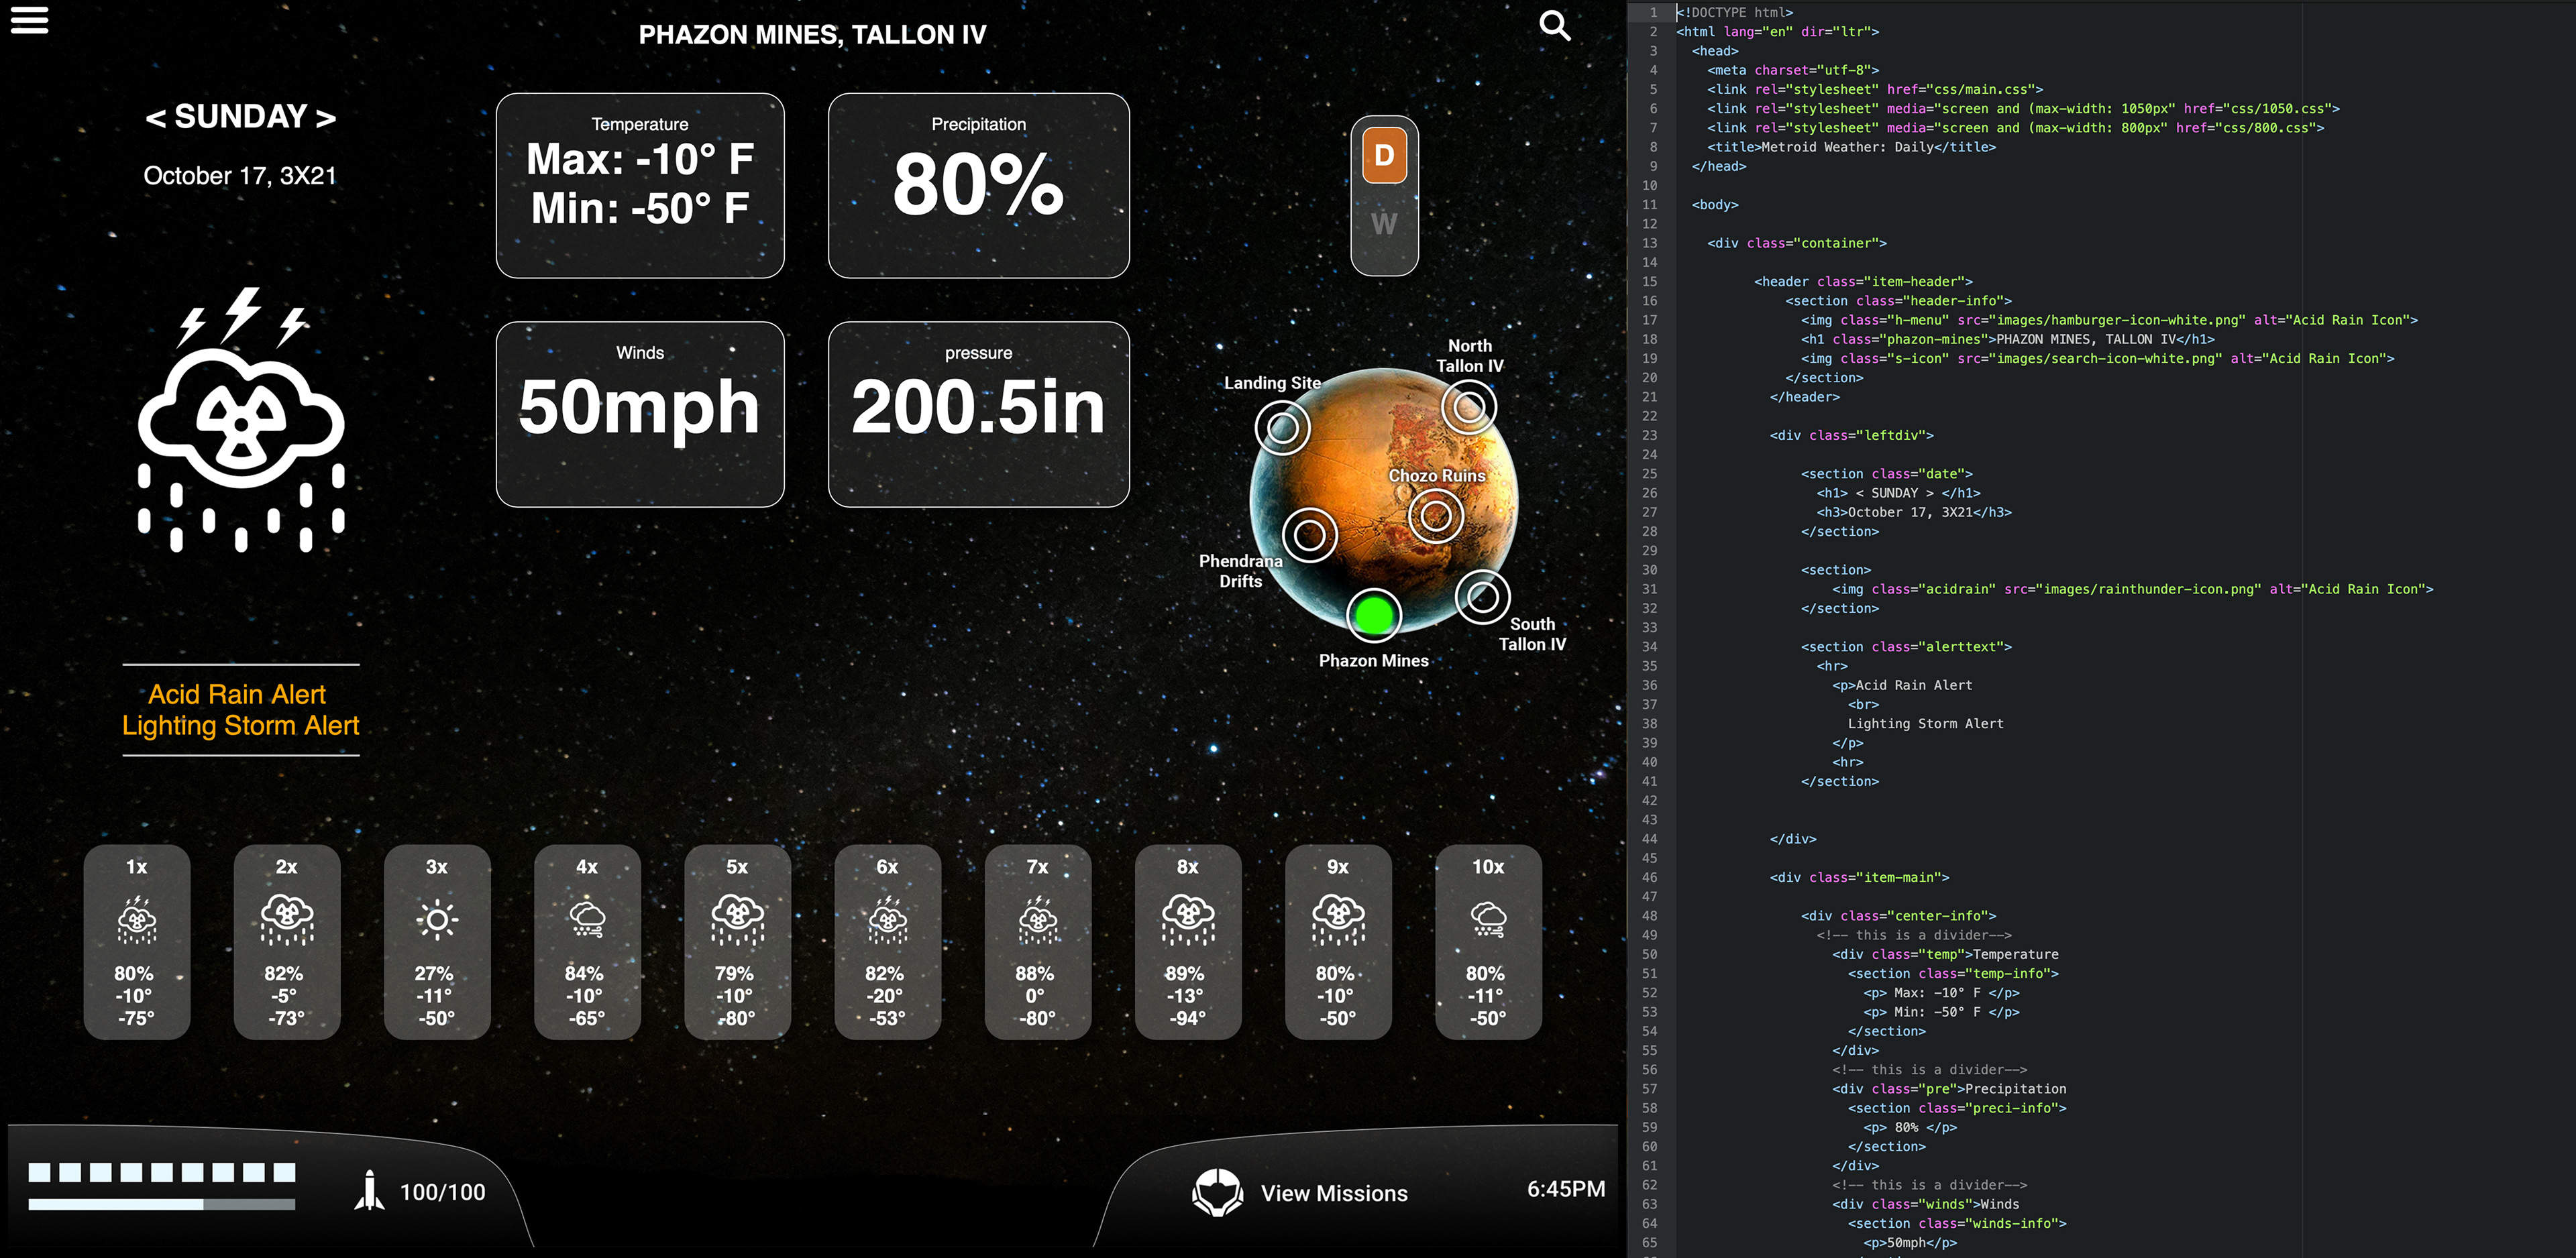Open the Winds 50mph card
The image size is (2576, 1258).
[640, 414]
